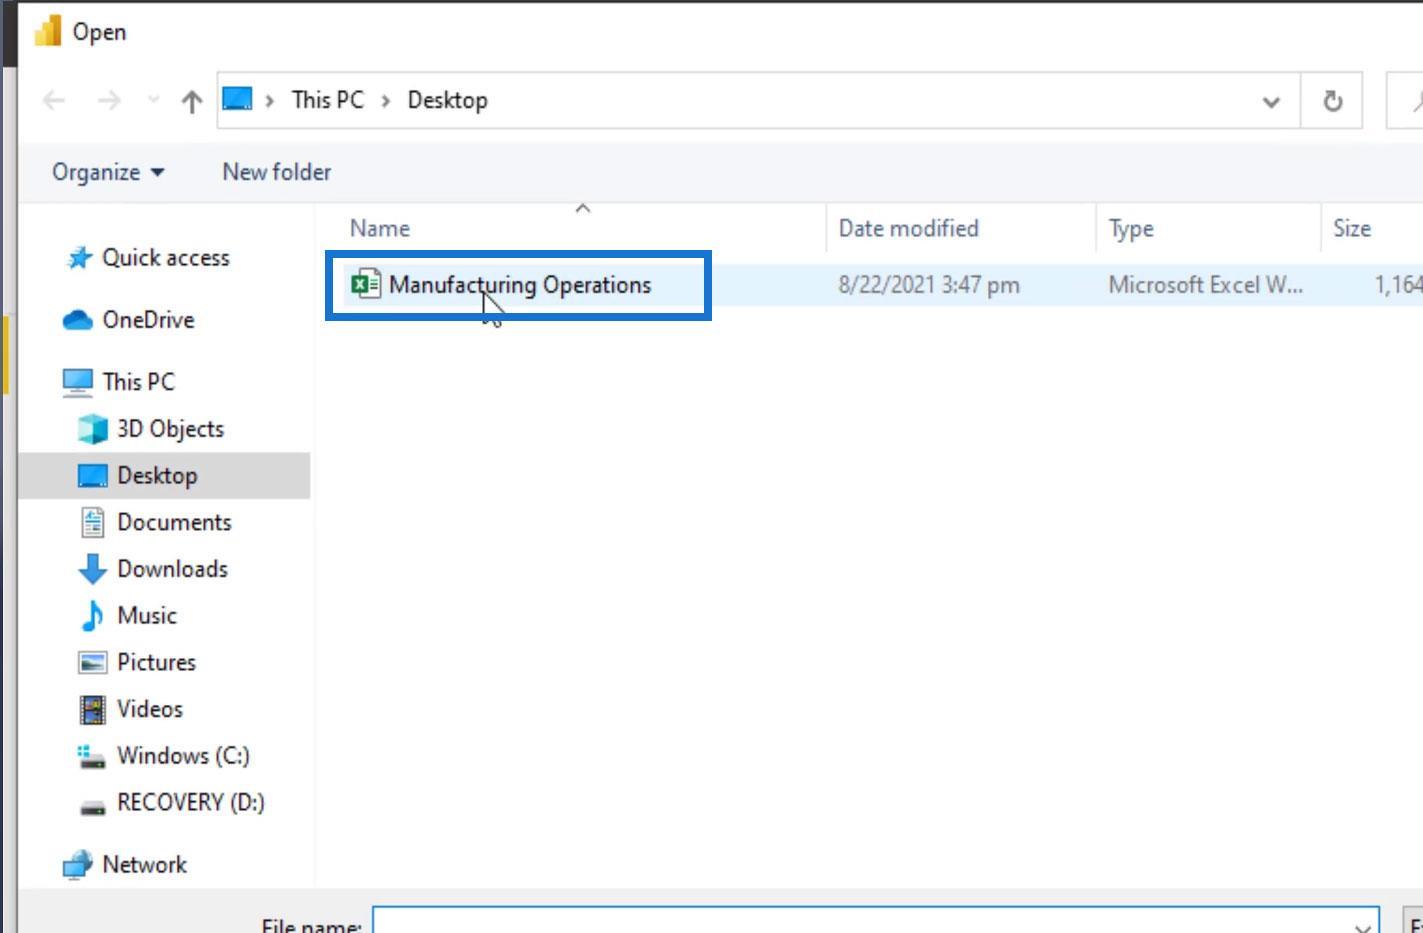1423x933 pixels.
Task: Click the Forward navigation arrow
Action: (x=109, y=100)
